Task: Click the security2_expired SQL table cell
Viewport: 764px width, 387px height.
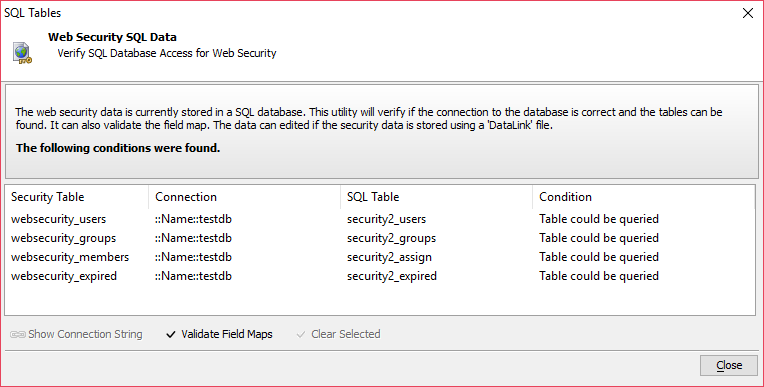Action: (x=392, y=276)
